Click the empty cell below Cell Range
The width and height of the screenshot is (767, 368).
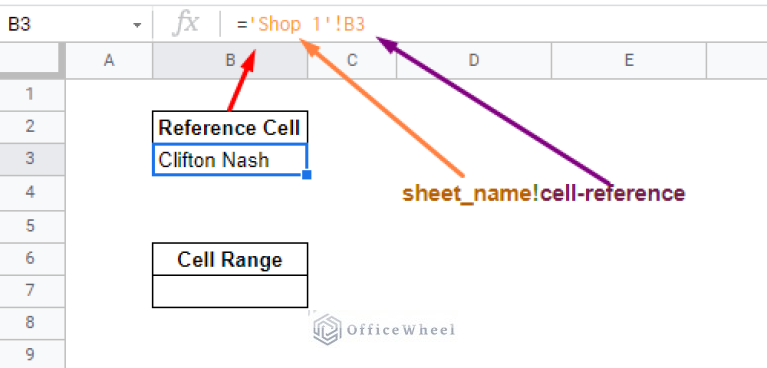tap(230, 291)
